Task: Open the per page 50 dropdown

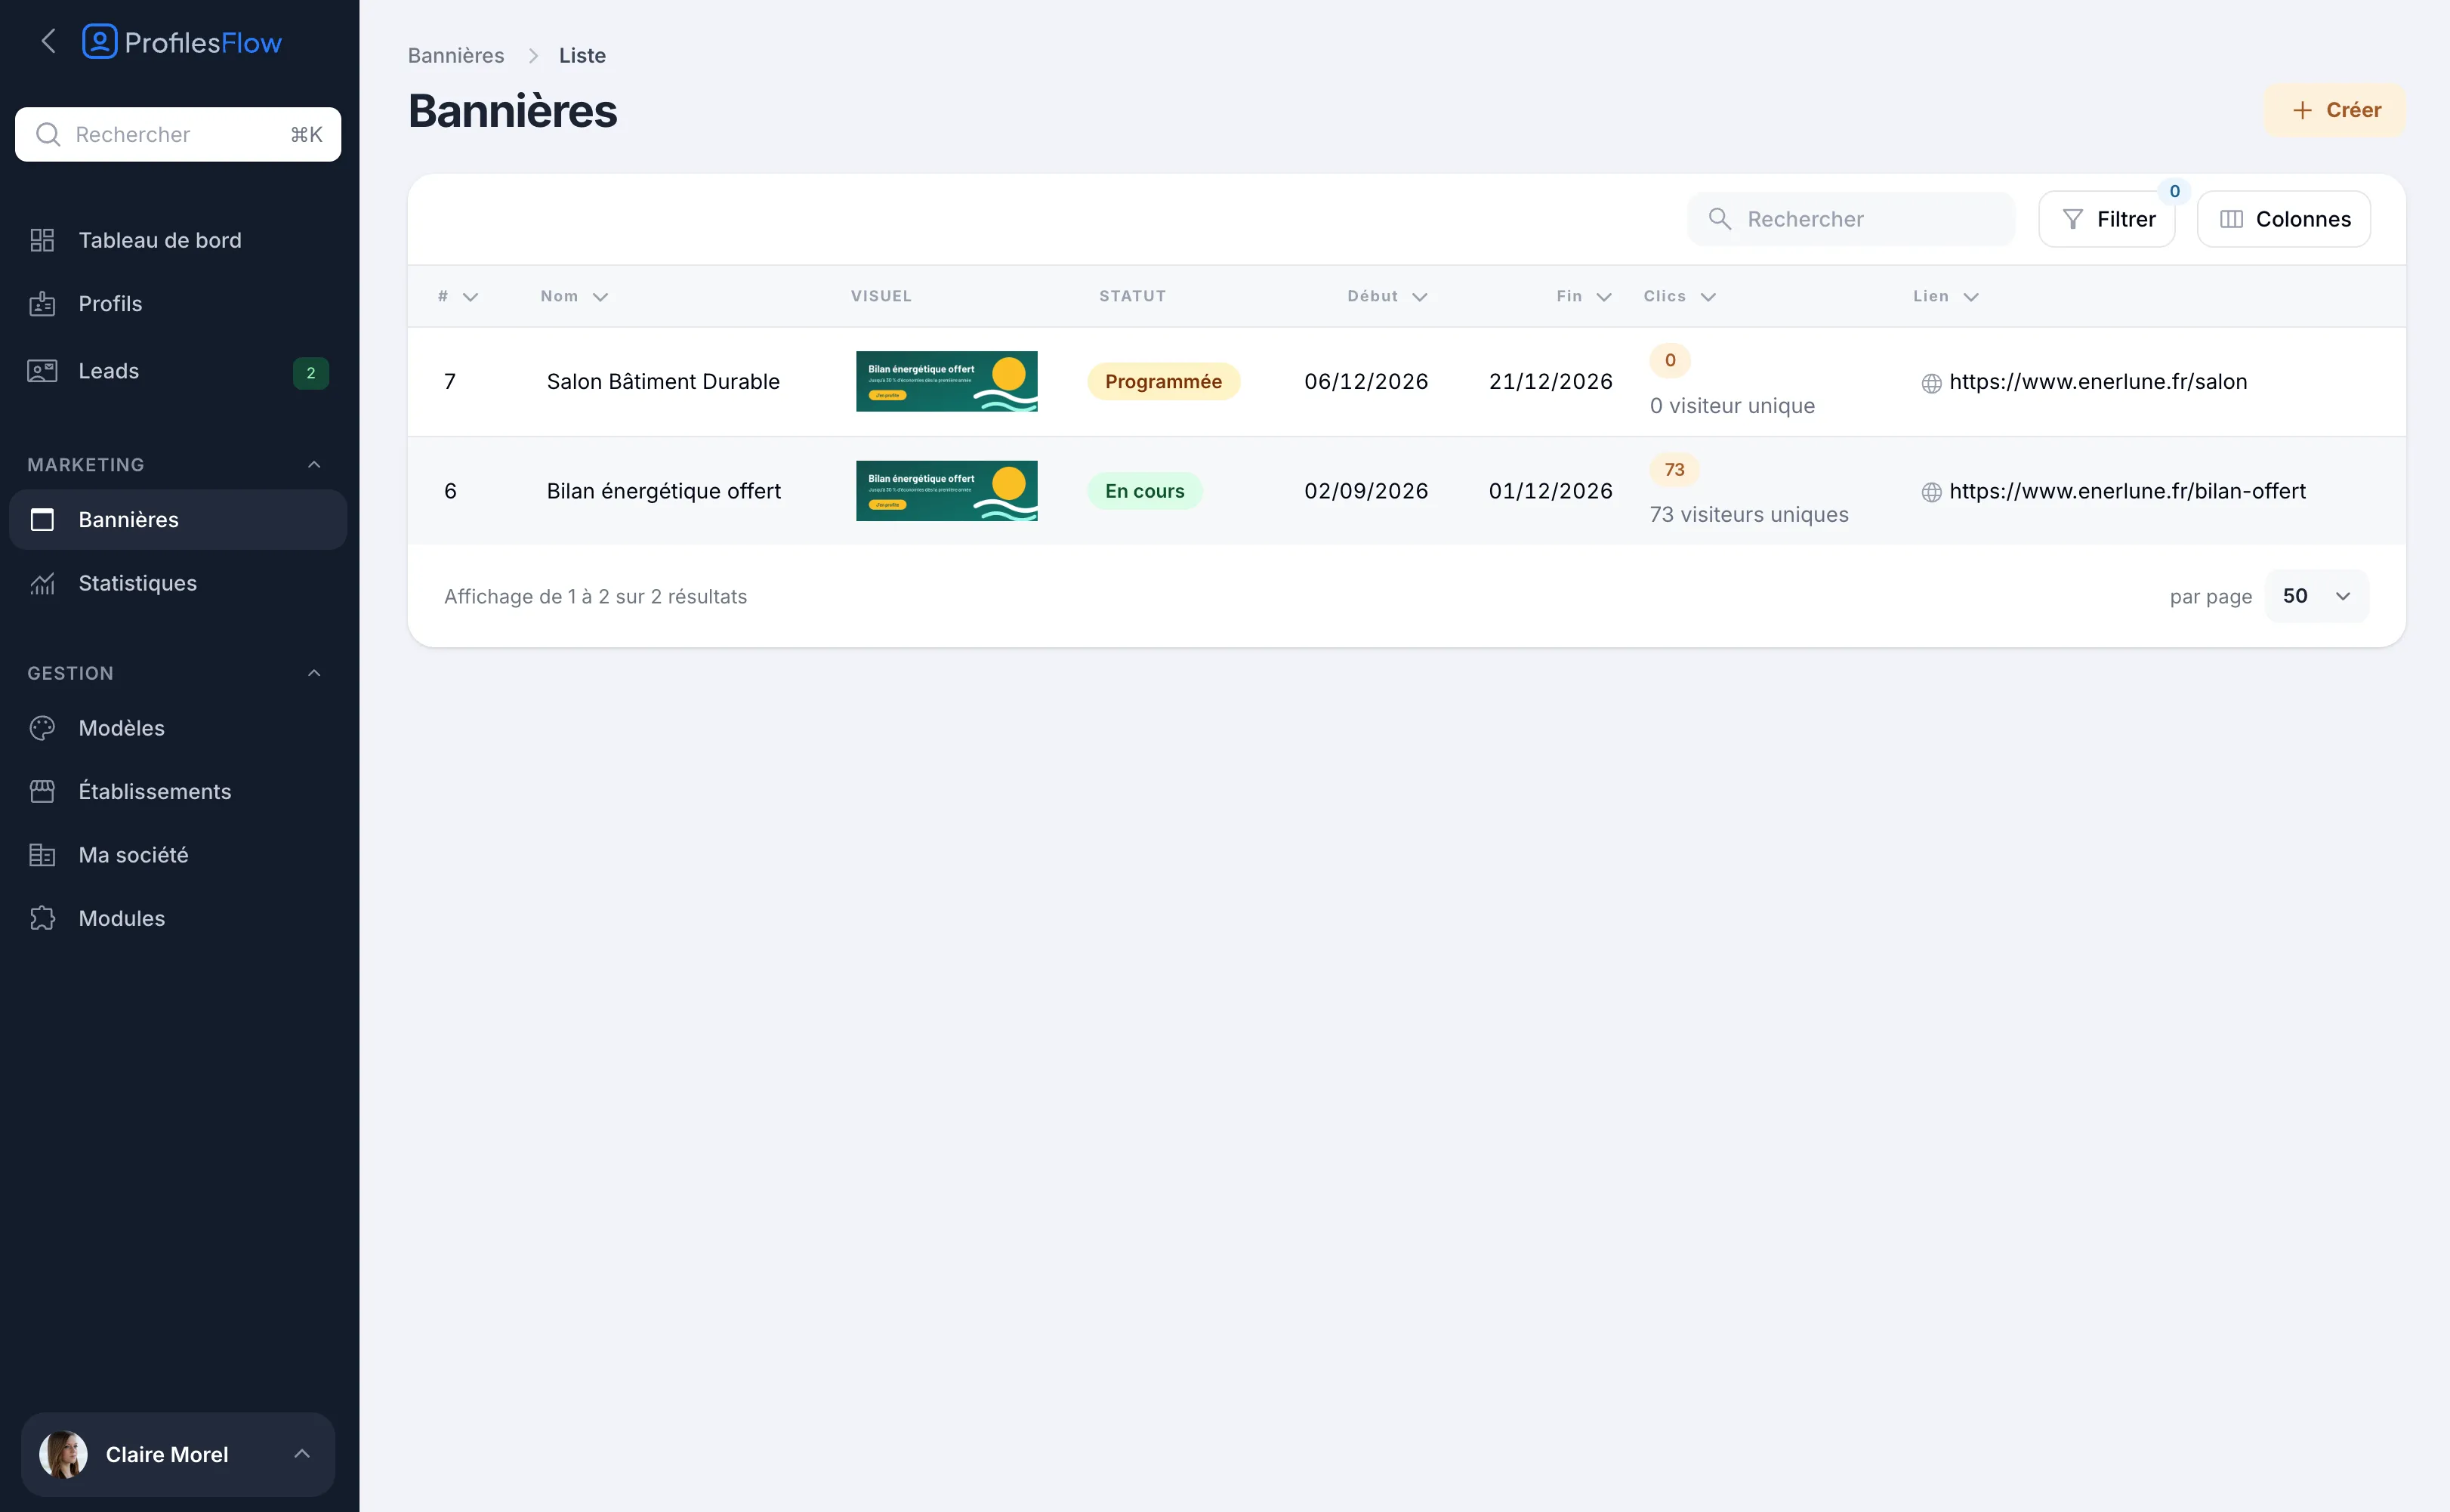Action: (x=2316, y=596)
